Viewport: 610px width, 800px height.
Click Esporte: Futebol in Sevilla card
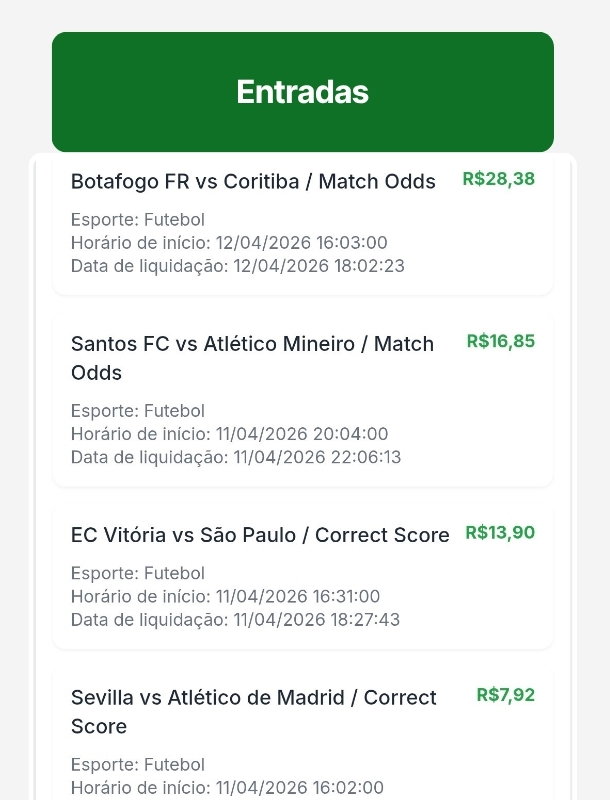(137, 765)
